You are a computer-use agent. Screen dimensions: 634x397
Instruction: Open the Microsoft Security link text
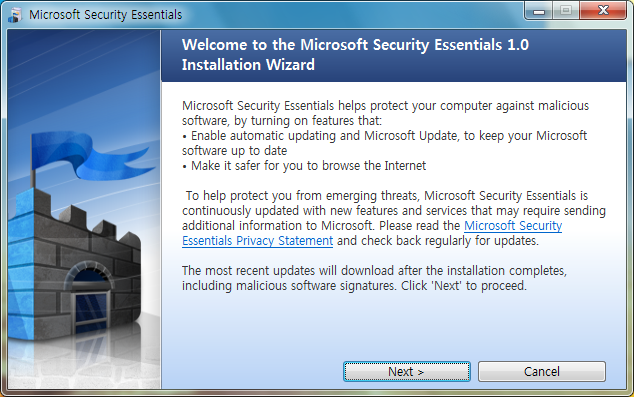pos(513,226)
